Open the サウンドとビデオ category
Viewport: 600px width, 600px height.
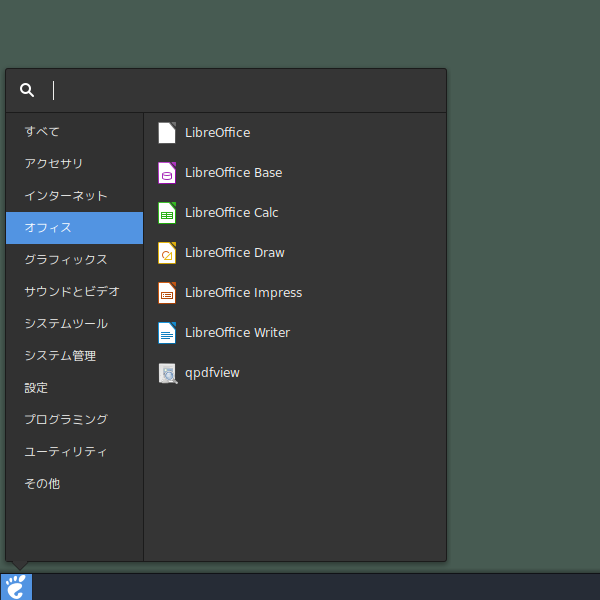click(x=75, y=292)
